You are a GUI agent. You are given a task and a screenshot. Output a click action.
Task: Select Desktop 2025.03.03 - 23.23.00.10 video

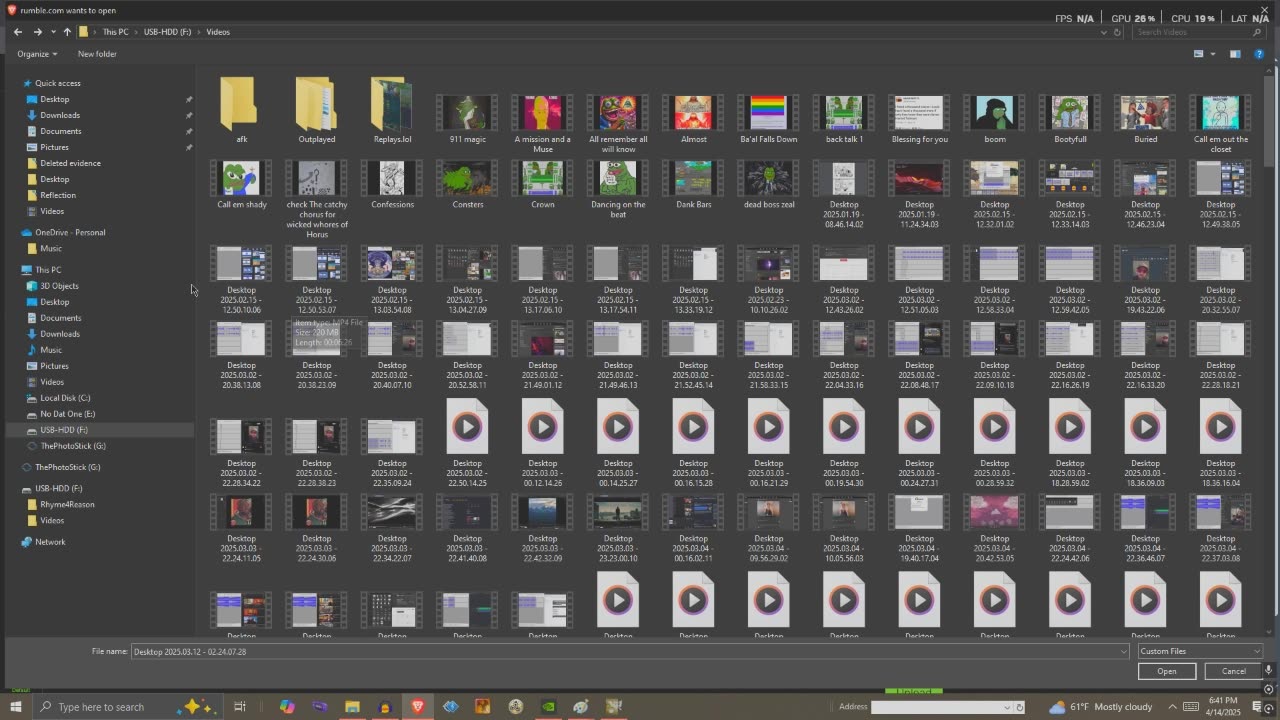(618, 530)
